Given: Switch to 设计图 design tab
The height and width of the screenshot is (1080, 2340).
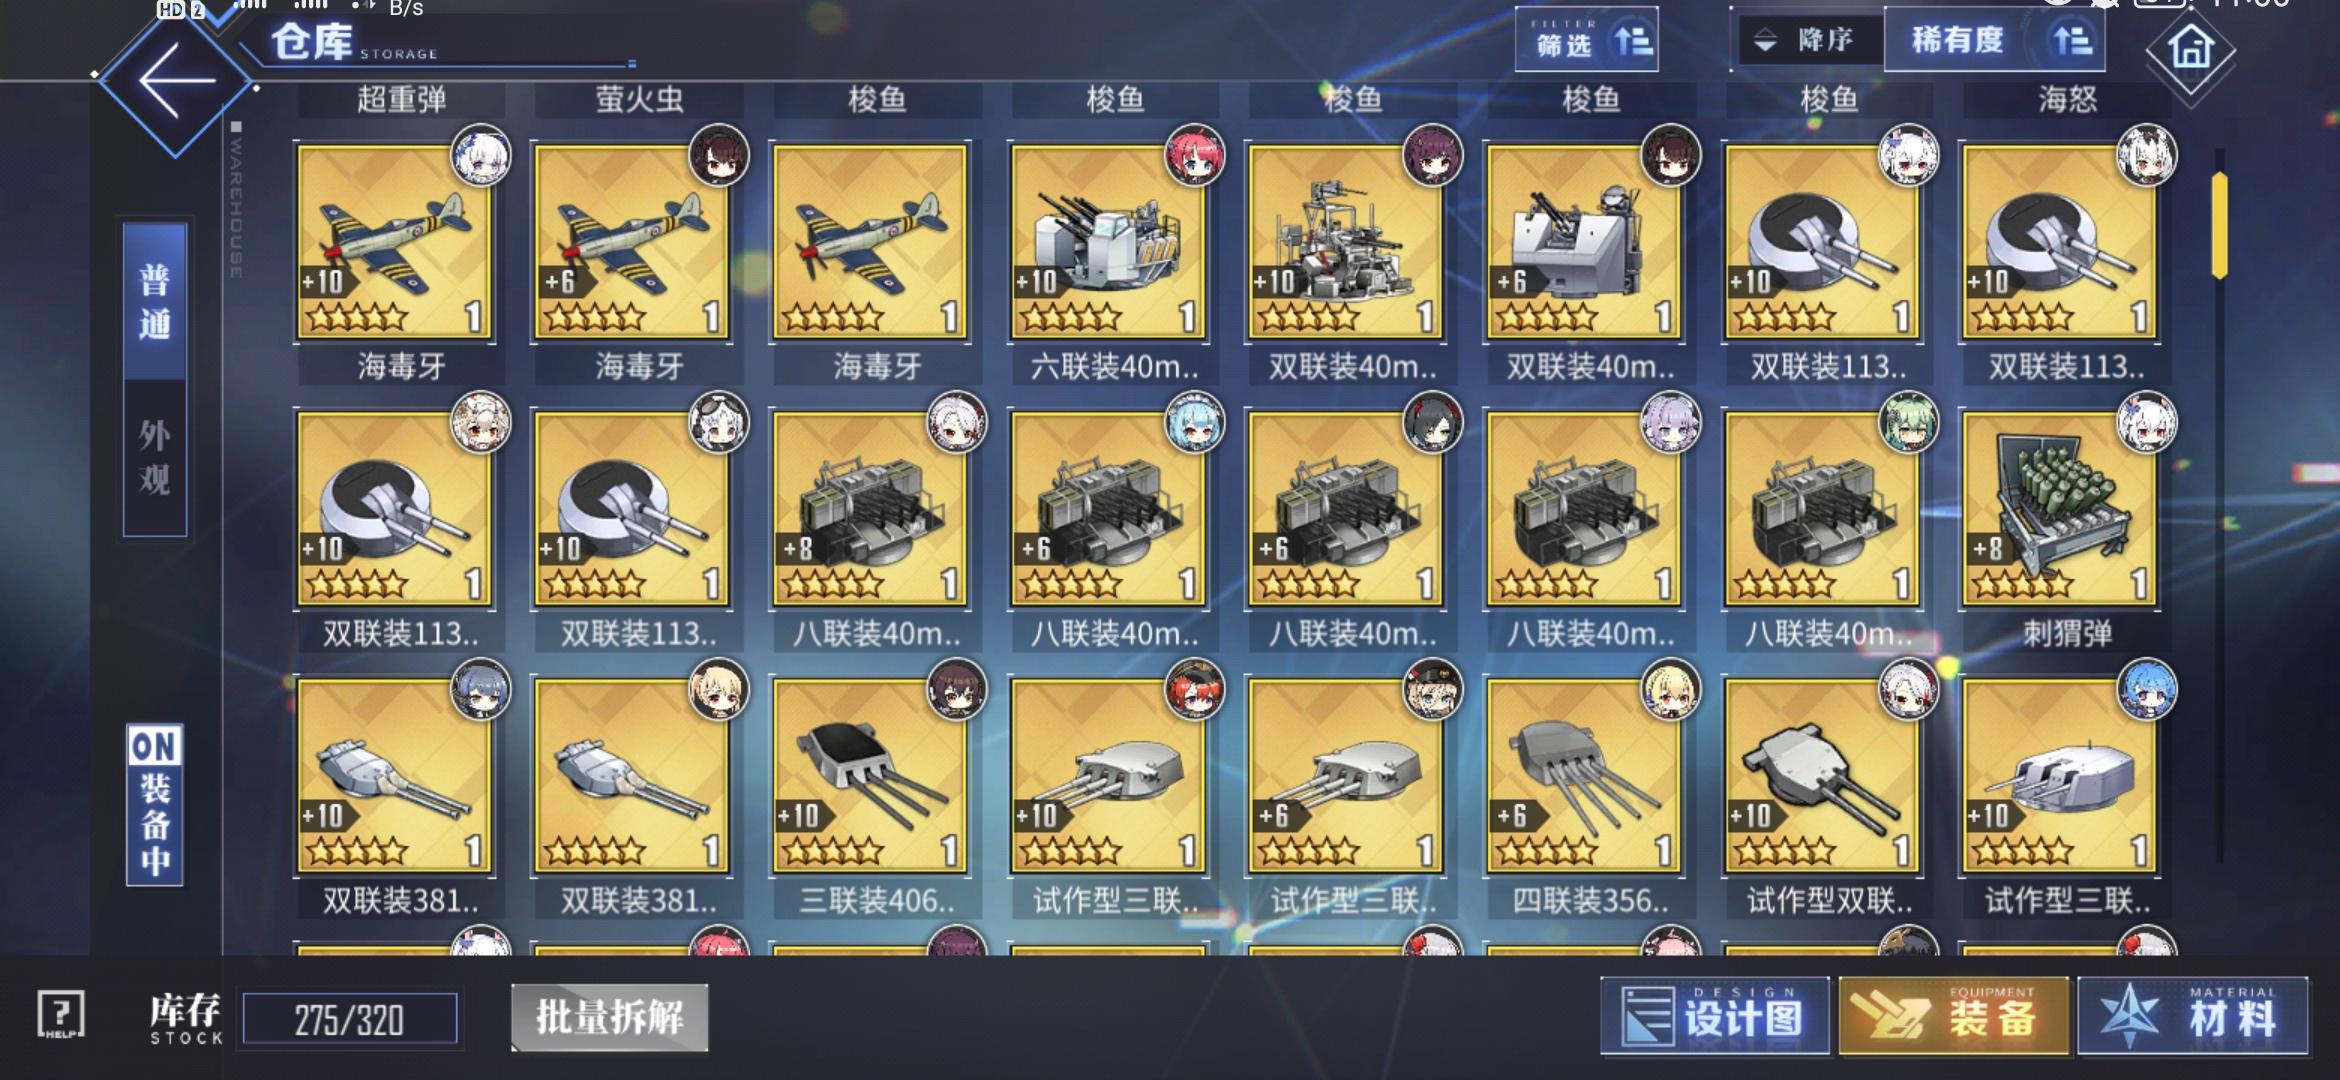Looking at the screenshot, I should tap(1714, 1017).
